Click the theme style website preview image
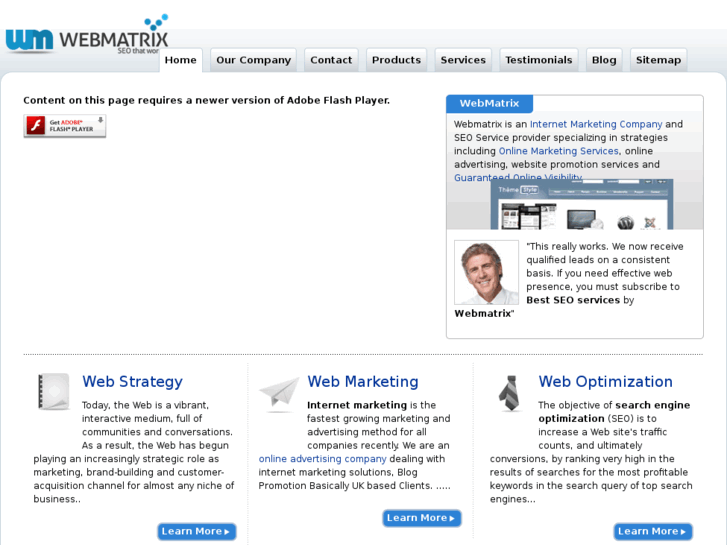 (x=582, y=205)
